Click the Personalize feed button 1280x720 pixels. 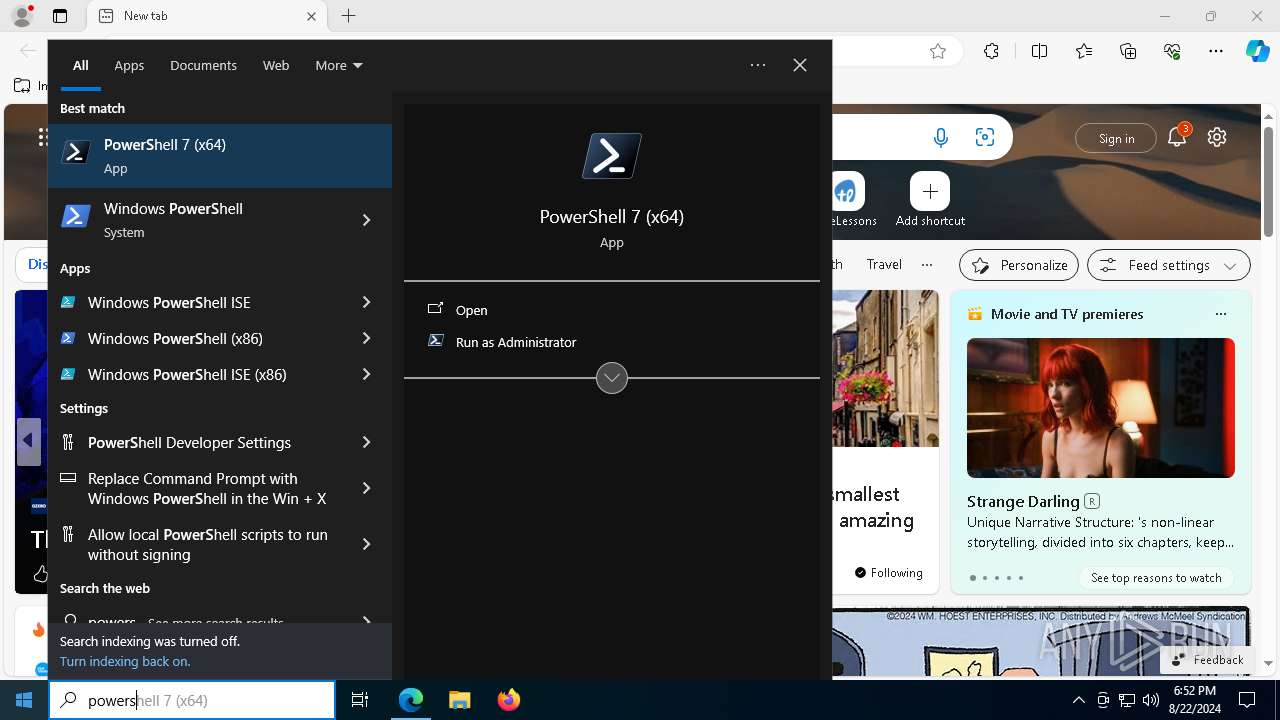click(1019, 265)
